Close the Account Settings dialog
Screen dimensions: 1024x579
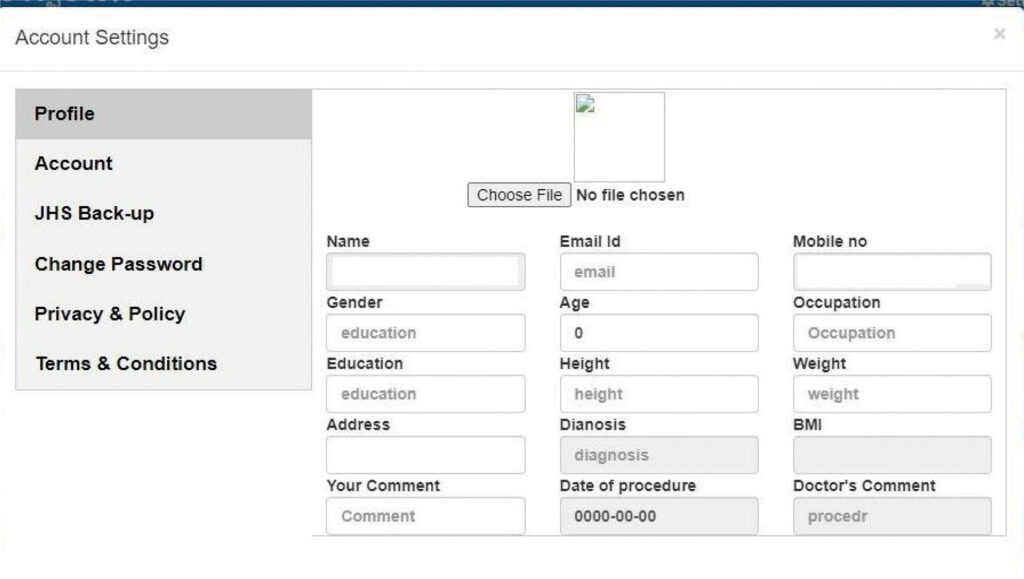point(999,34)
